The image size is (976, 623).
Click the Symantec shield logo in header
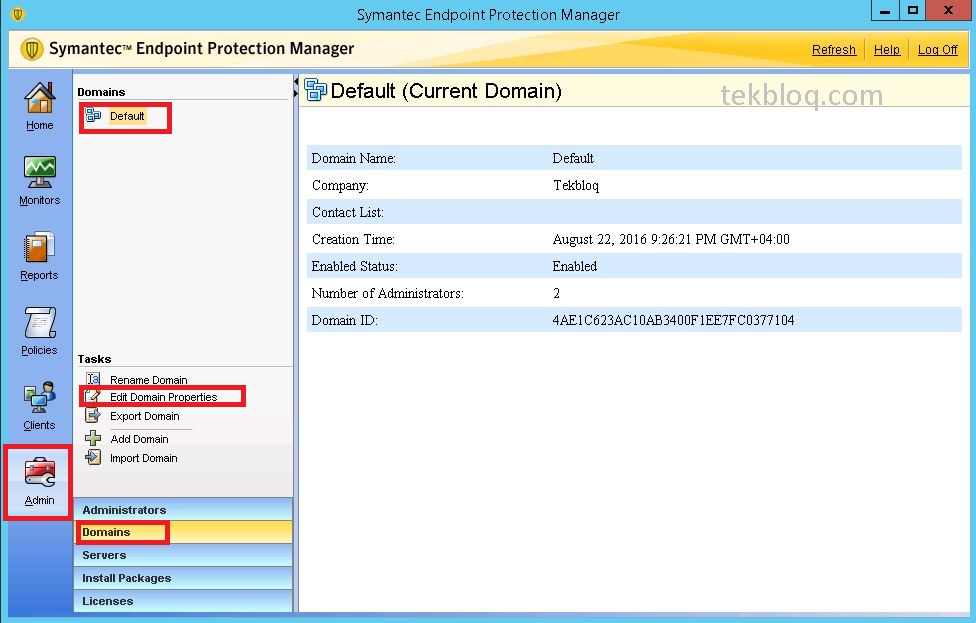click(x=32, y=49)
